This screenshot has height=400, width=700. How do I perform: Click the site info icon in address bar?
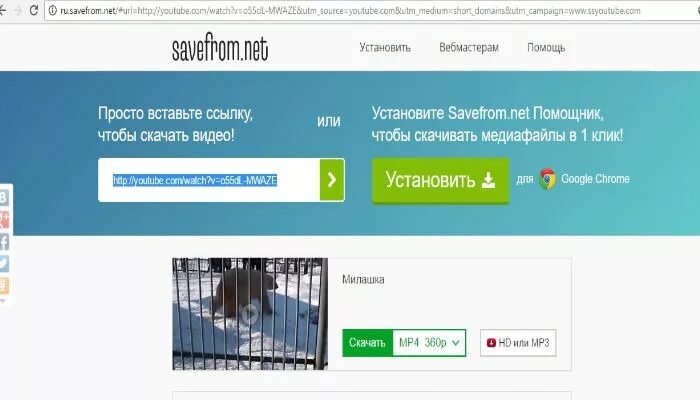(x=53, y=11)
